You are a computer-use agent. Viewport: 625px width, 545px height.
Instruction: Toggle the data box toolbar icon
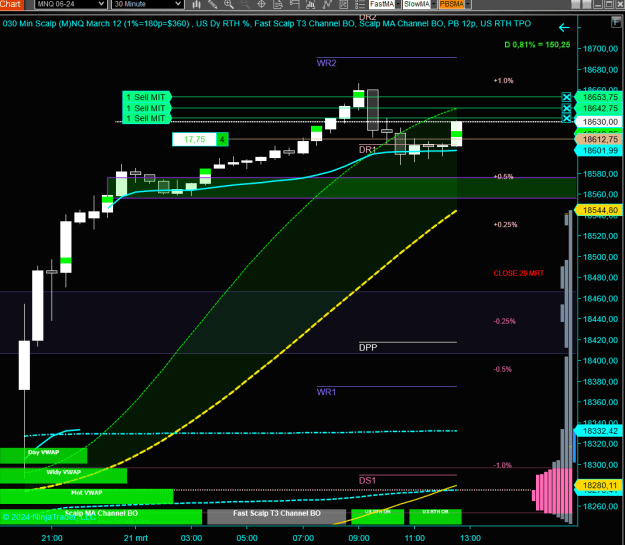(x=278, y=4)
